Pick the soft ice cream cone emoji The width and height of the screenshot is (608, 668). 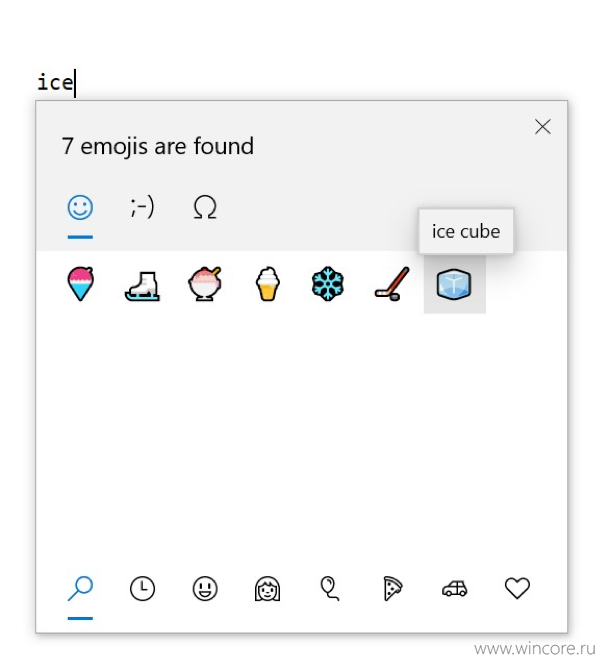[x=268, y=284]
